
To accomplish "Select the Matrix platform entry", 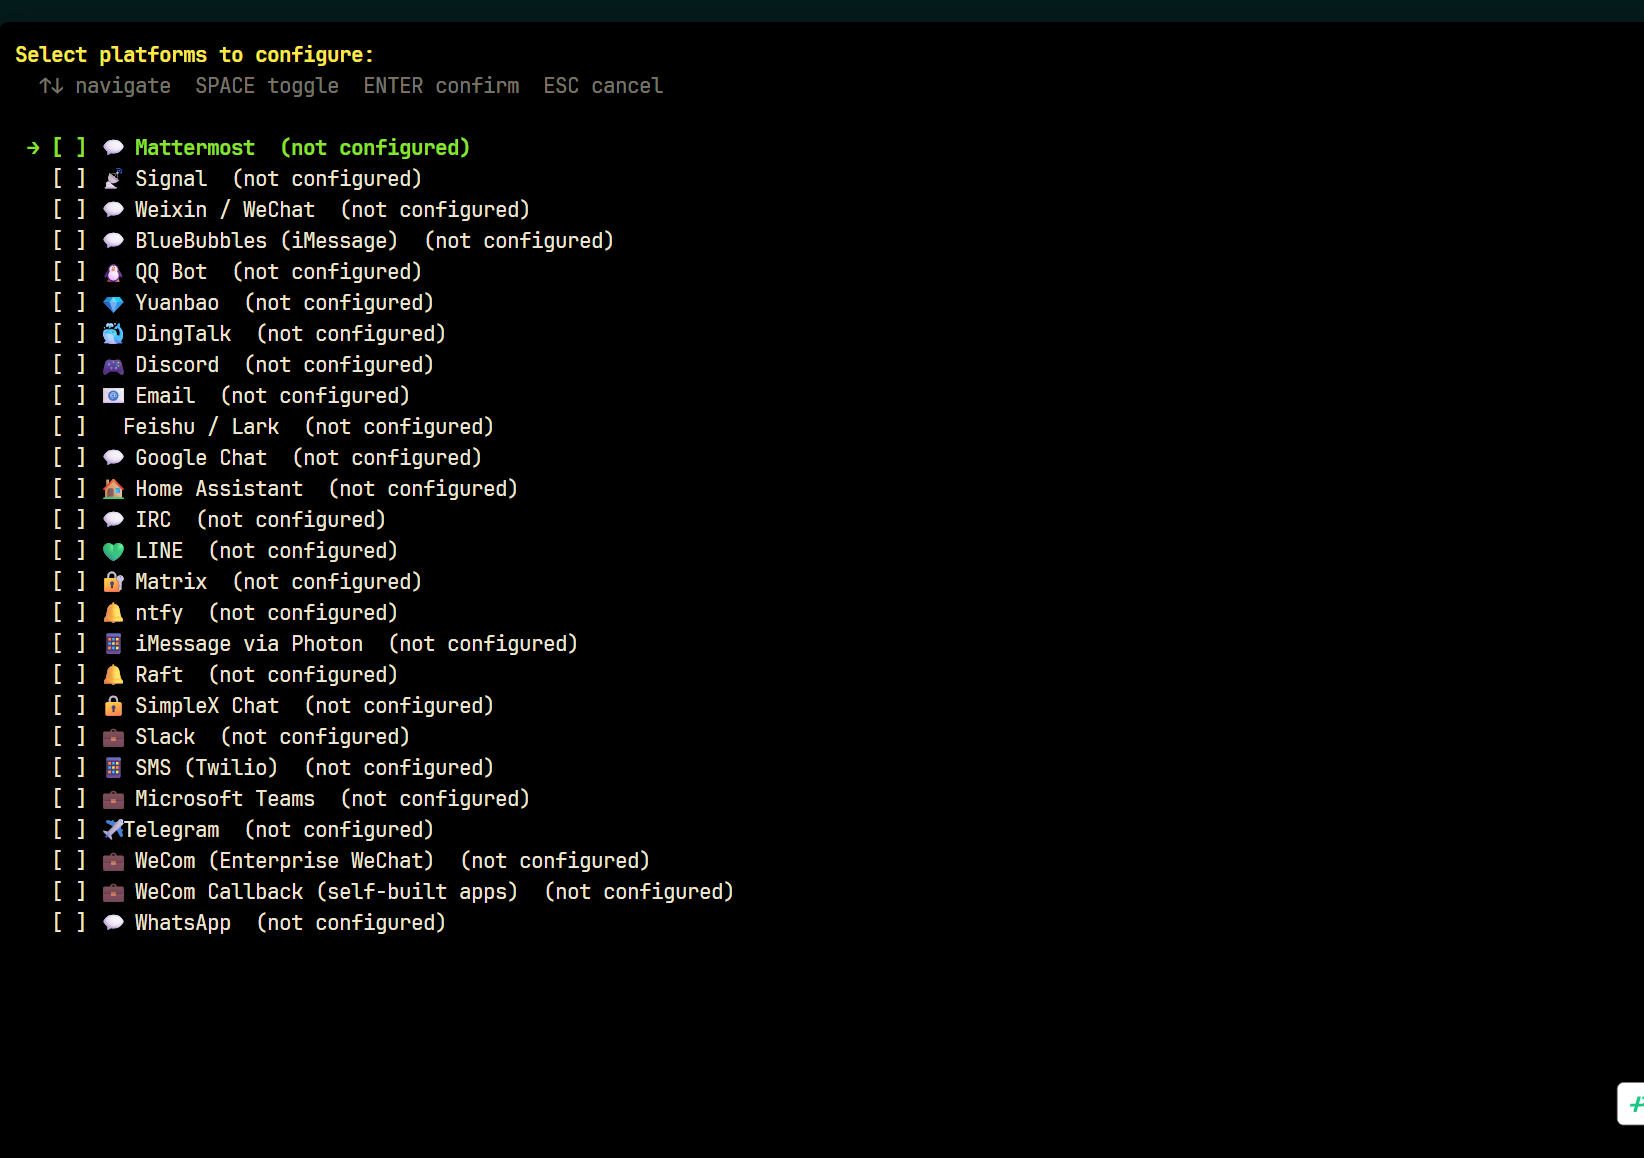I will (237, 582).
